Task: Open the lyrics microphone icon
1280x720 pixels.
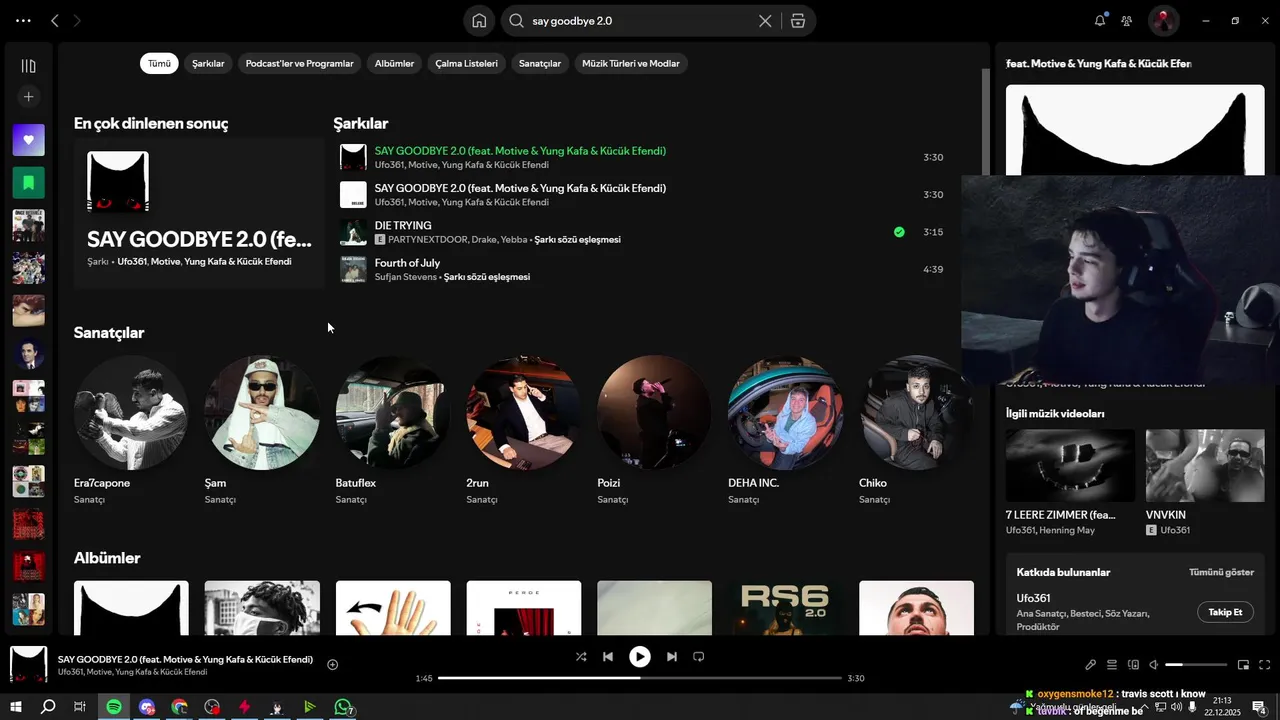Action: [1091, 665]
